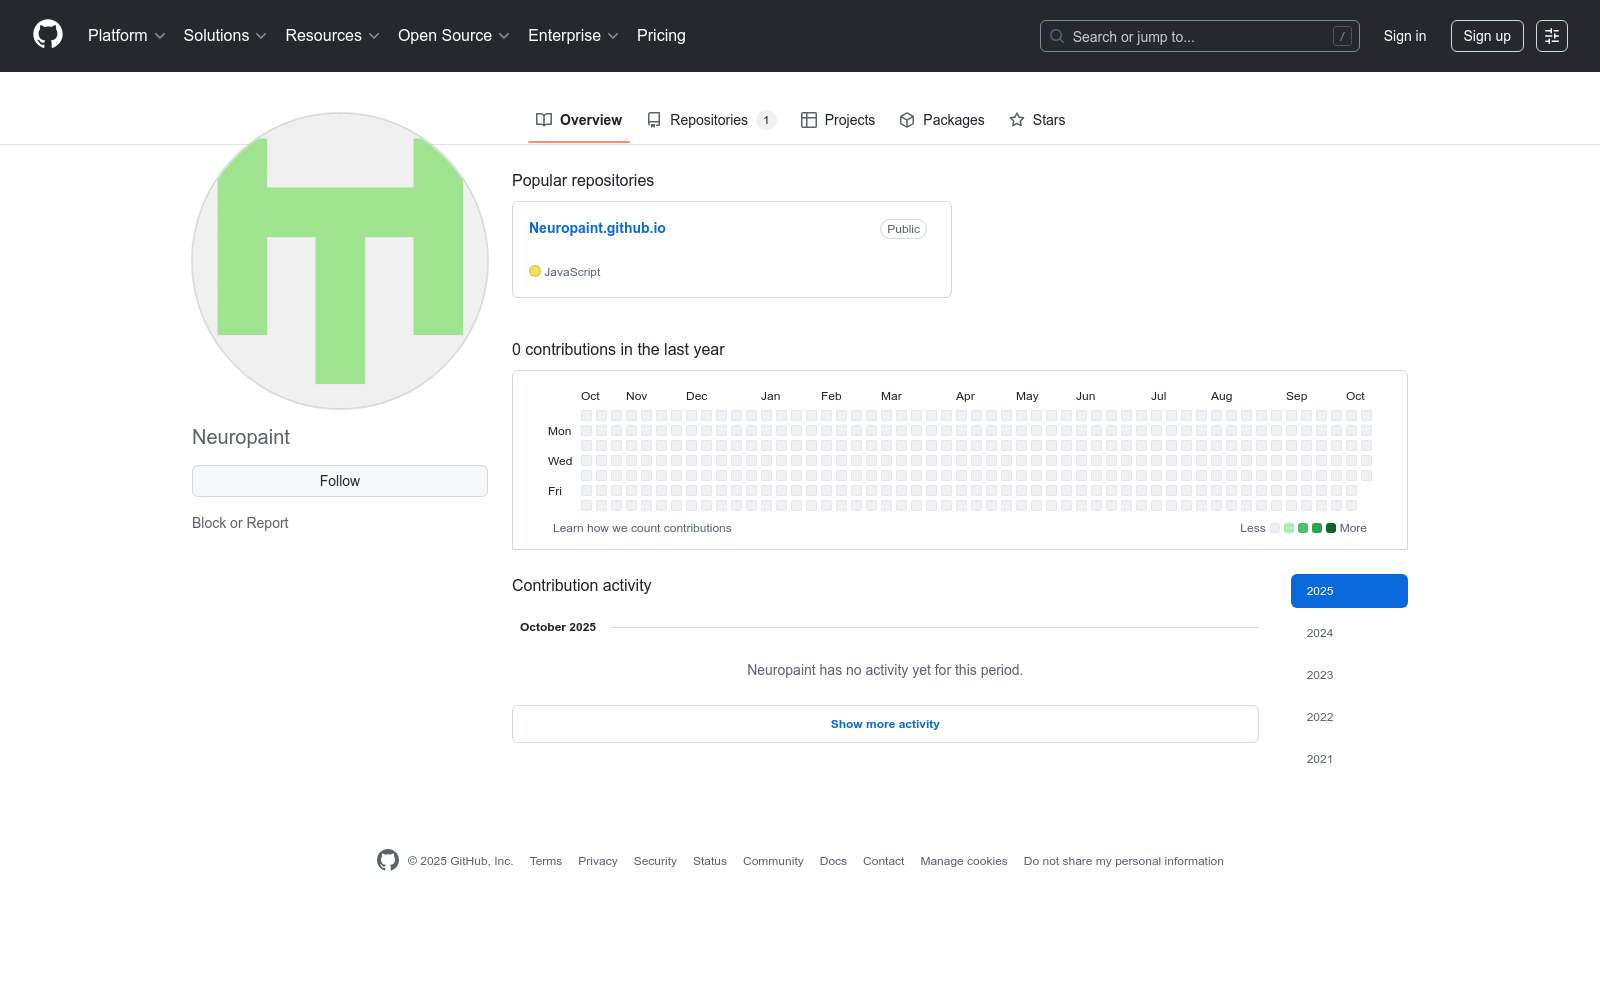Open the Security footer link

pos(655,861)
